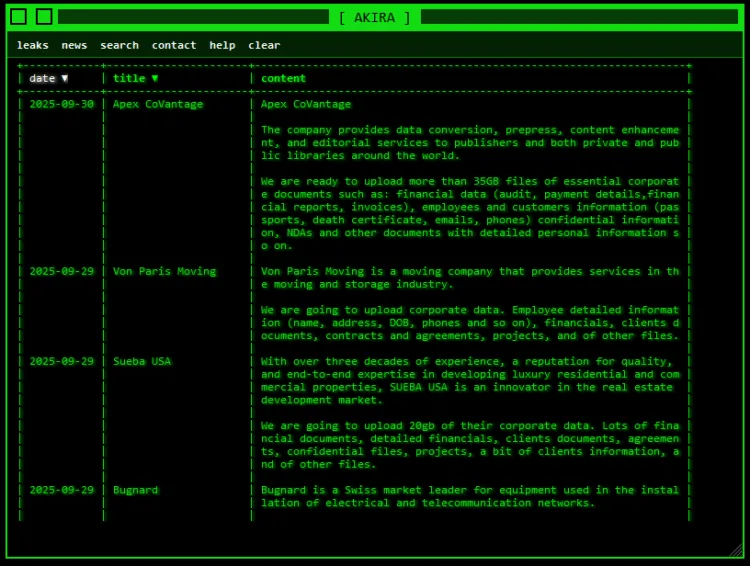This screenshot has width=750, height=566.
Task: Select the Apex CoVantage title cell
Action: tap(158, 104)
